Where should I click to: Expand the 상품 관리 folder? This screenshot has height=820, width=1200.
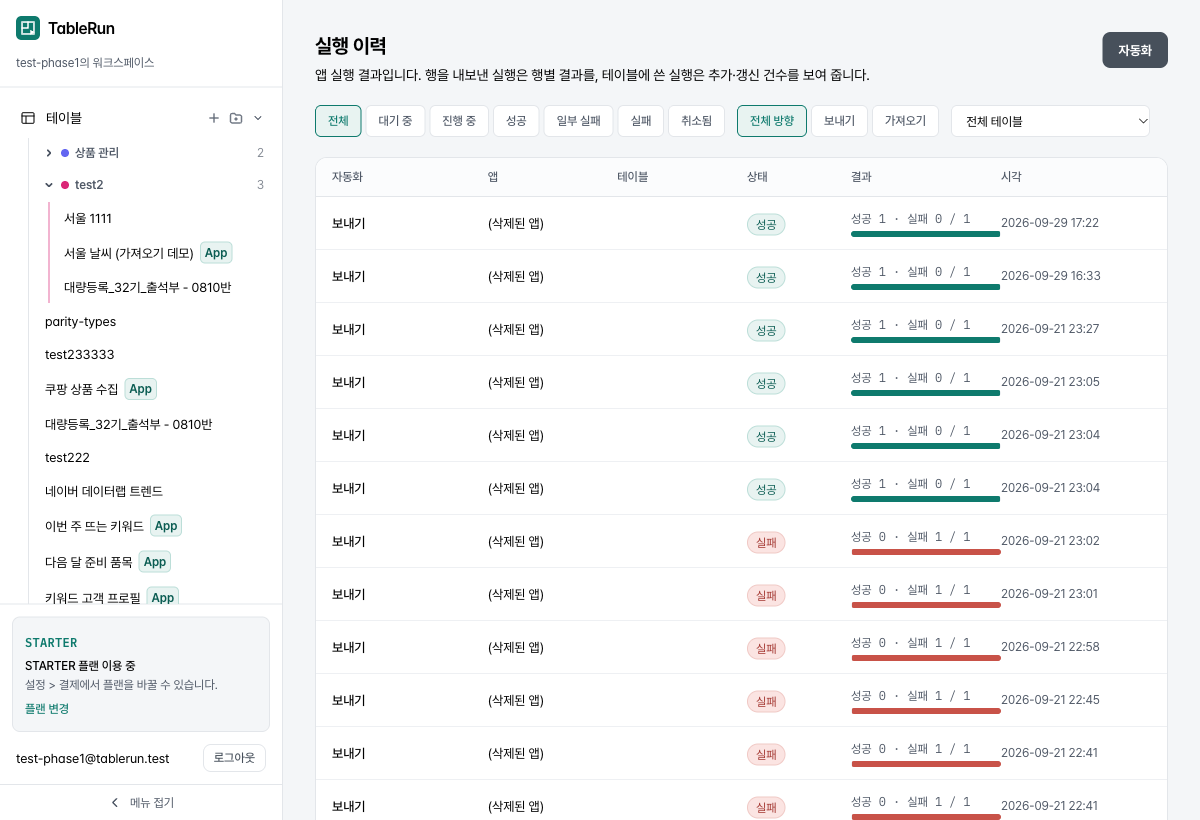coord(49,153)
